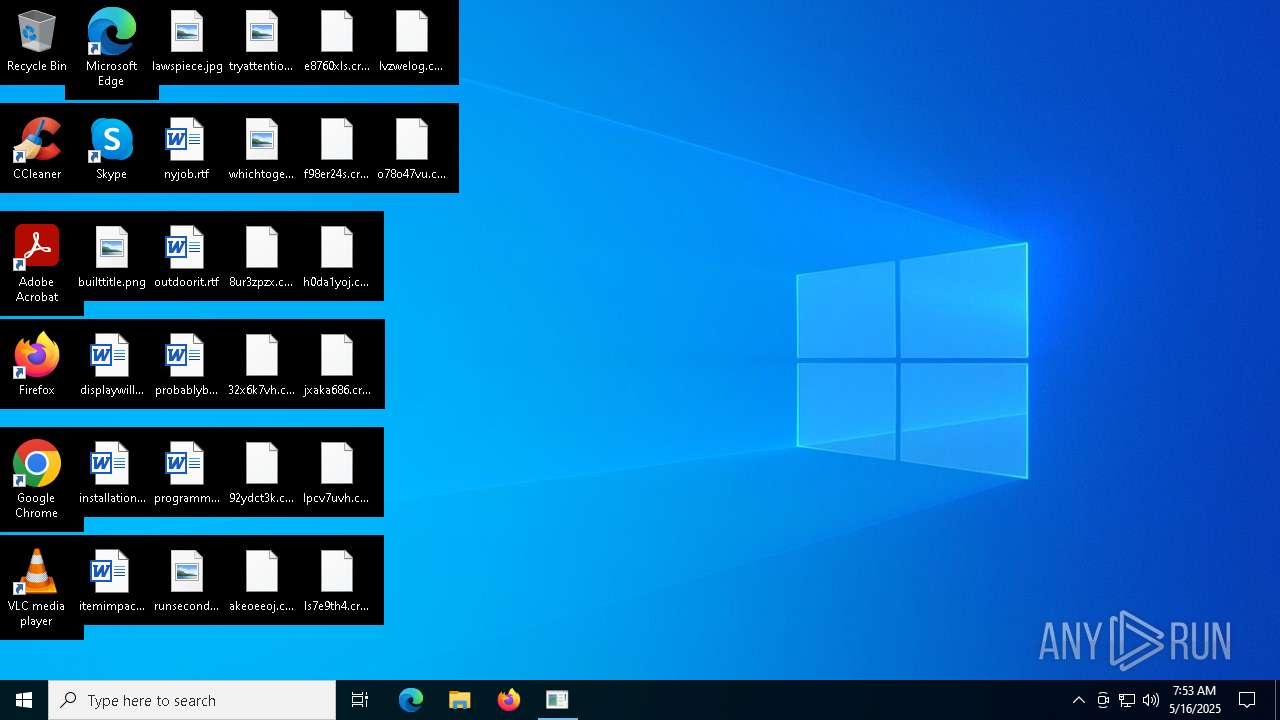The image size is (1280, 720).
Task: Select the f98er24s.cr... file icon
Action: (337, 150)
